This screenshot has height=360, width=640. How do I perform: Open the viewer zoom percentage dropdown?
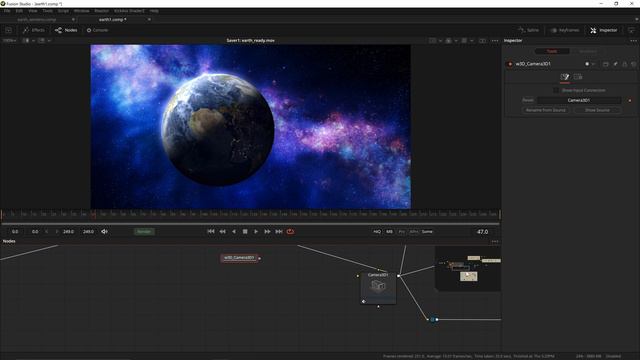(x=9, y=40)
